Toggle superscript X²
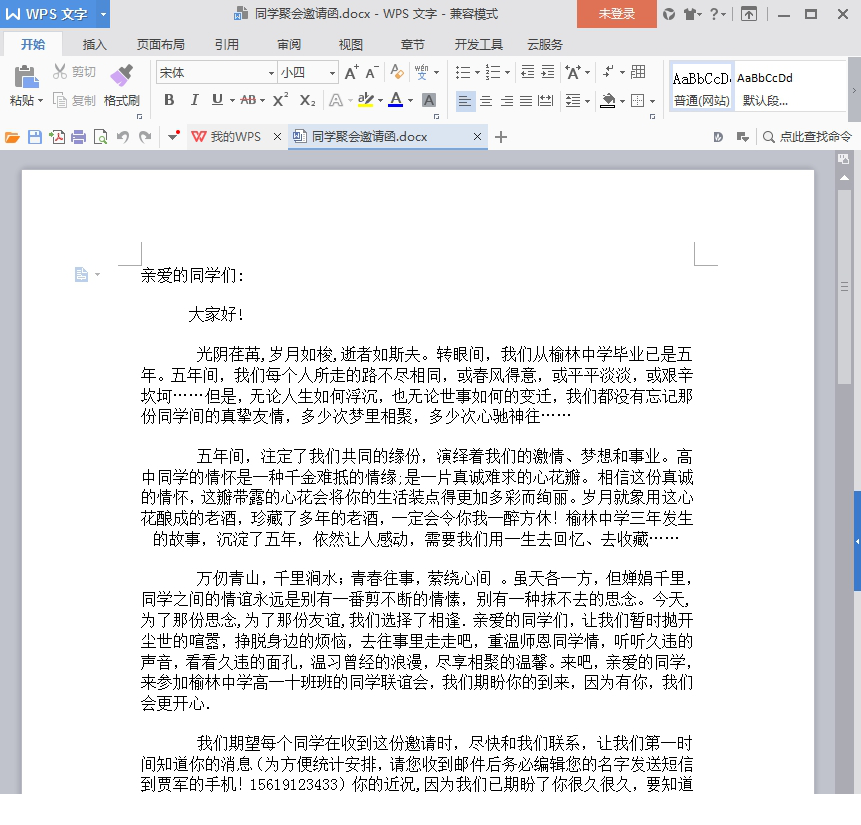 [x=280, y=100]
